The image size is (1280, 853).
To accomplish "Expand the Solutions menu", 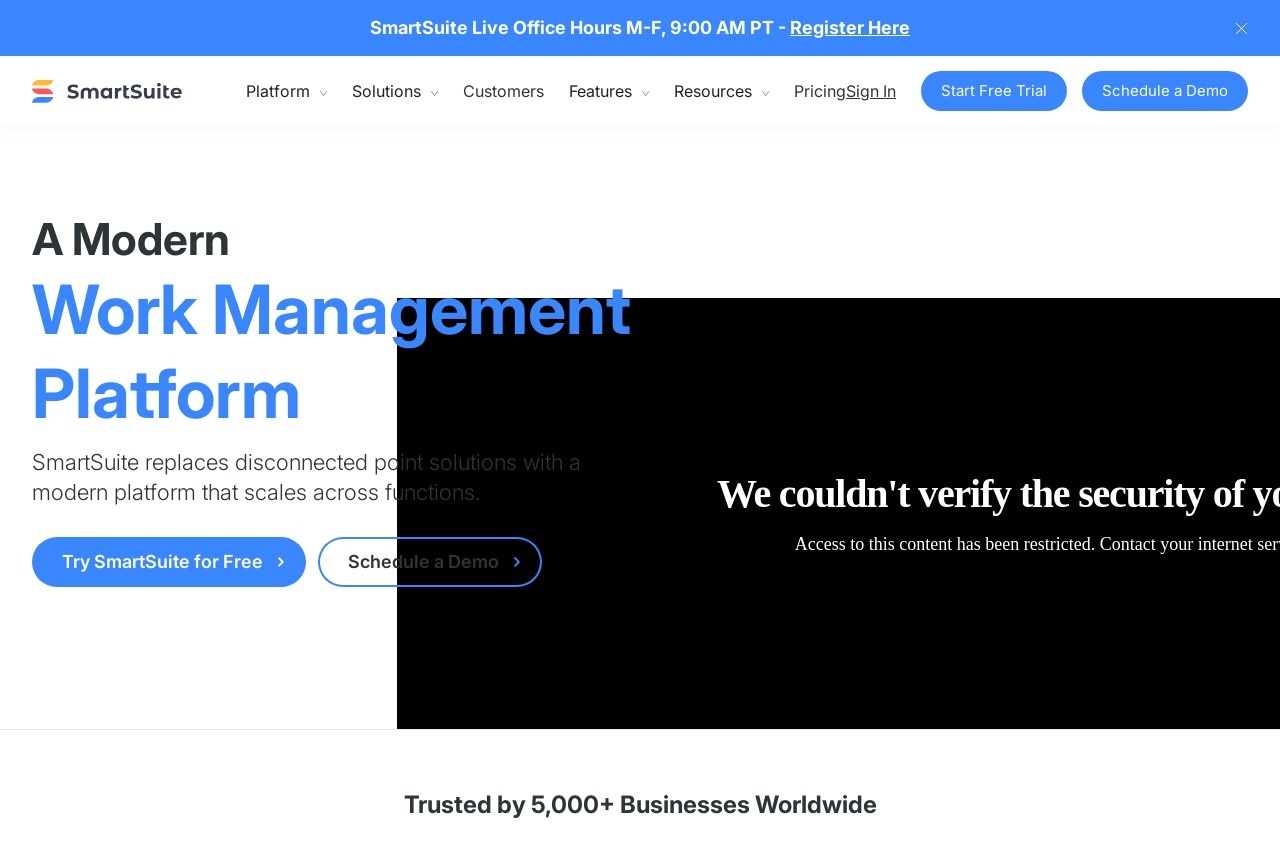I will click(395, 91).
